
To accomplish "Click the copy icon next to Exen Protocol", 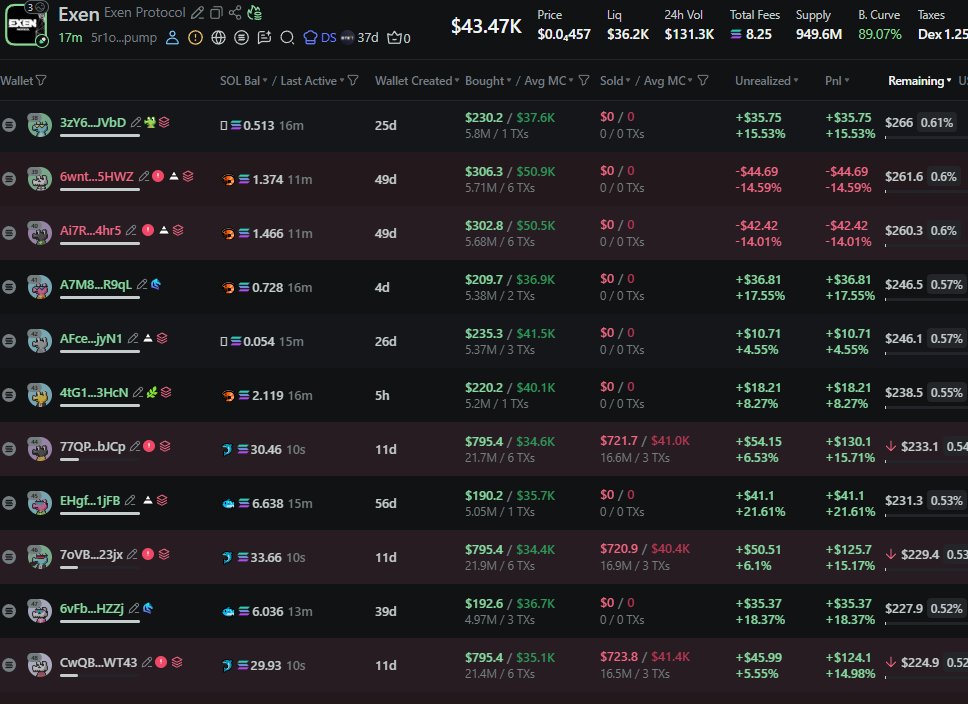I will pyautogui.click(x=216, y=13).
